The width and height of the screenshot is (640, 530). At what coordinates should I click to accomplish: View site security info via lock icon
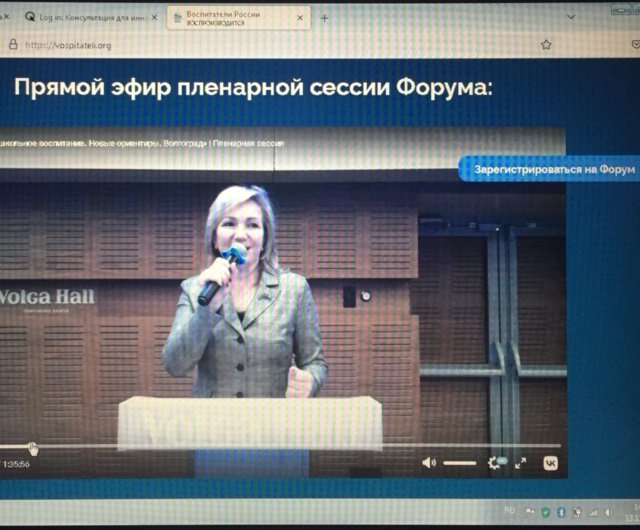(13, 44)
